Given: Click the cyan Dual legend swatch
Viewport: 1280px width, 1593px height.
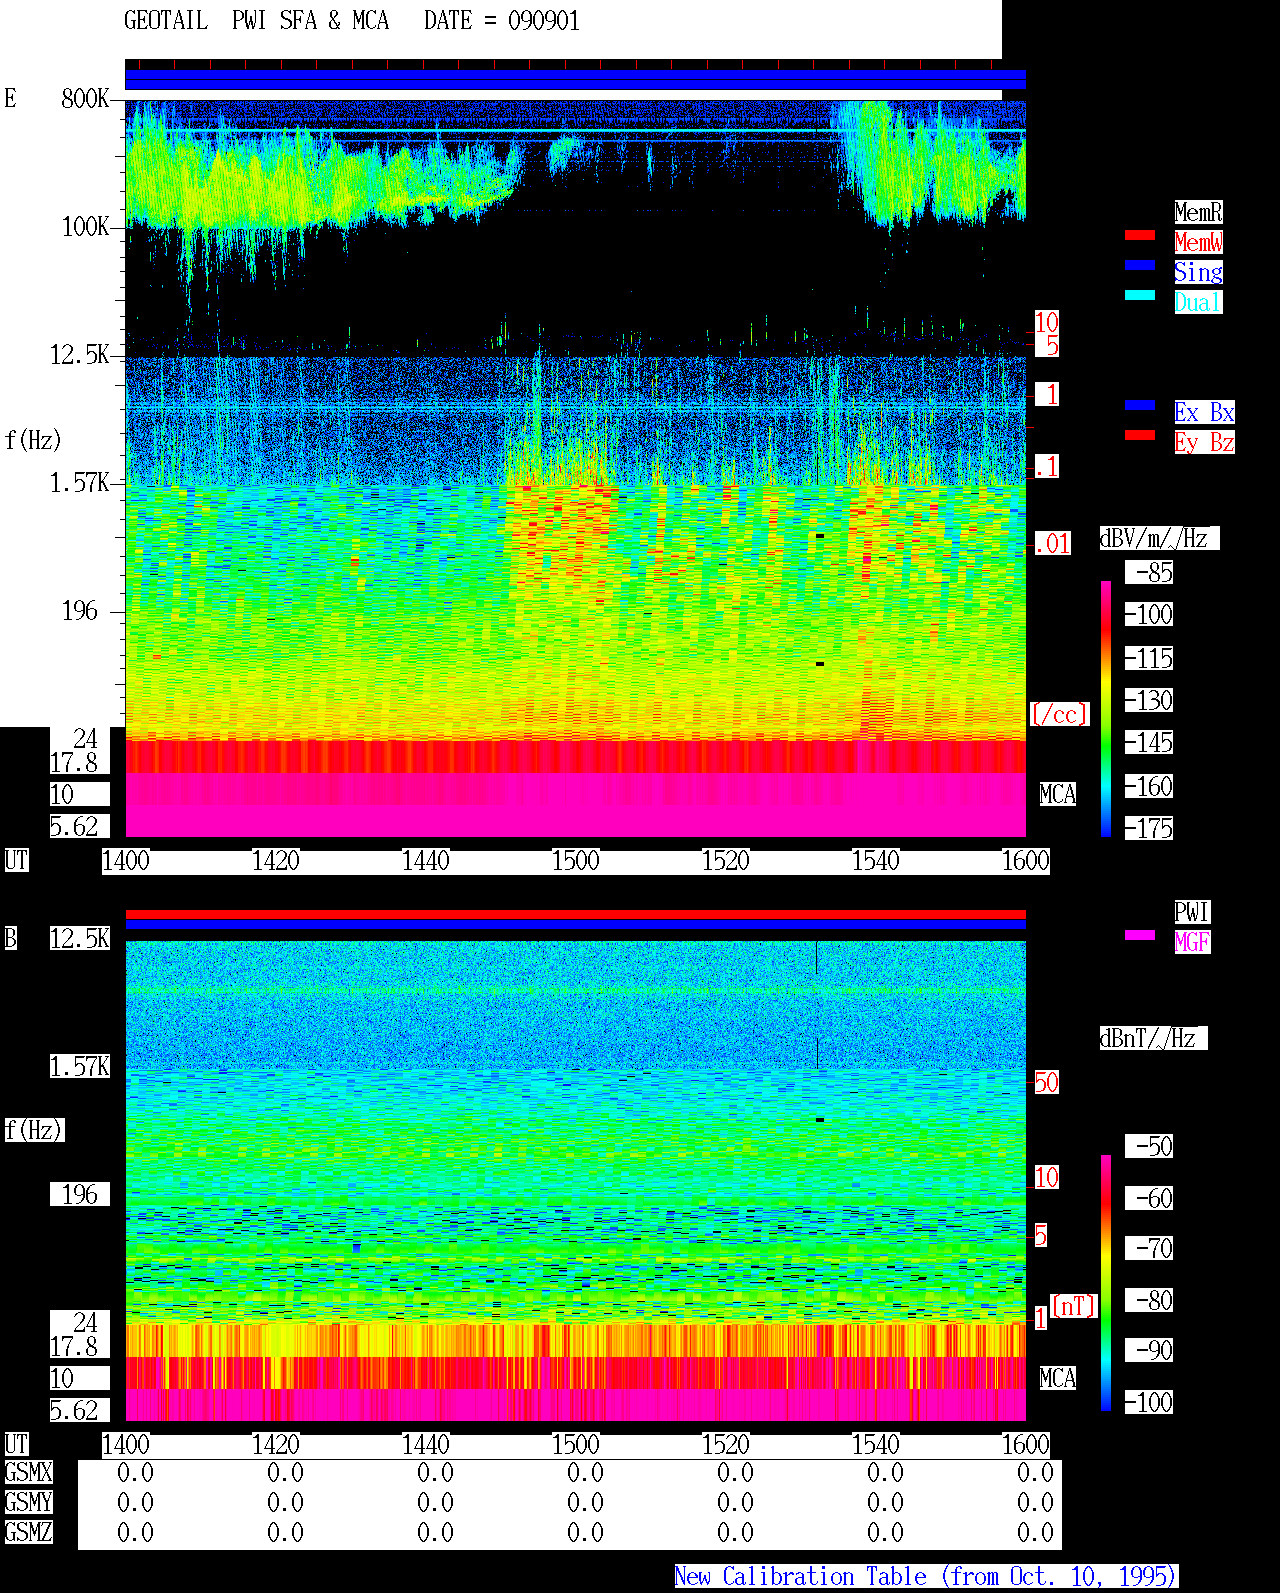Looking at the screenshot, I should click(1140, 295).
